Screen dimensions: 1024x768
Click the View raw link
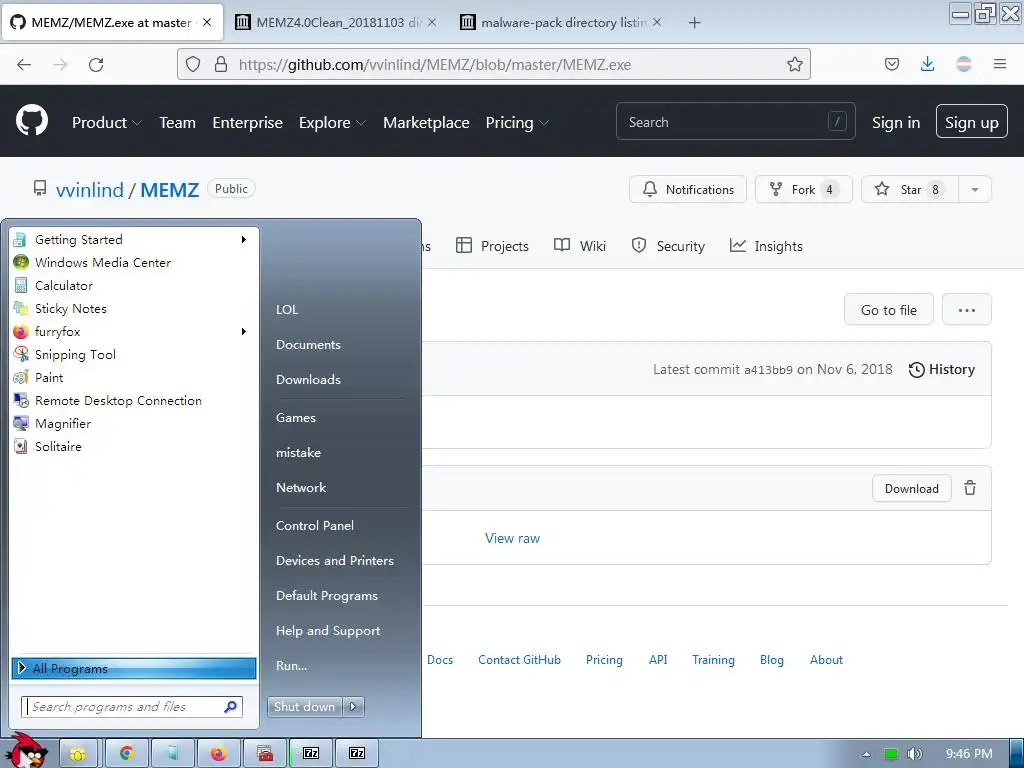coord(512,539)
